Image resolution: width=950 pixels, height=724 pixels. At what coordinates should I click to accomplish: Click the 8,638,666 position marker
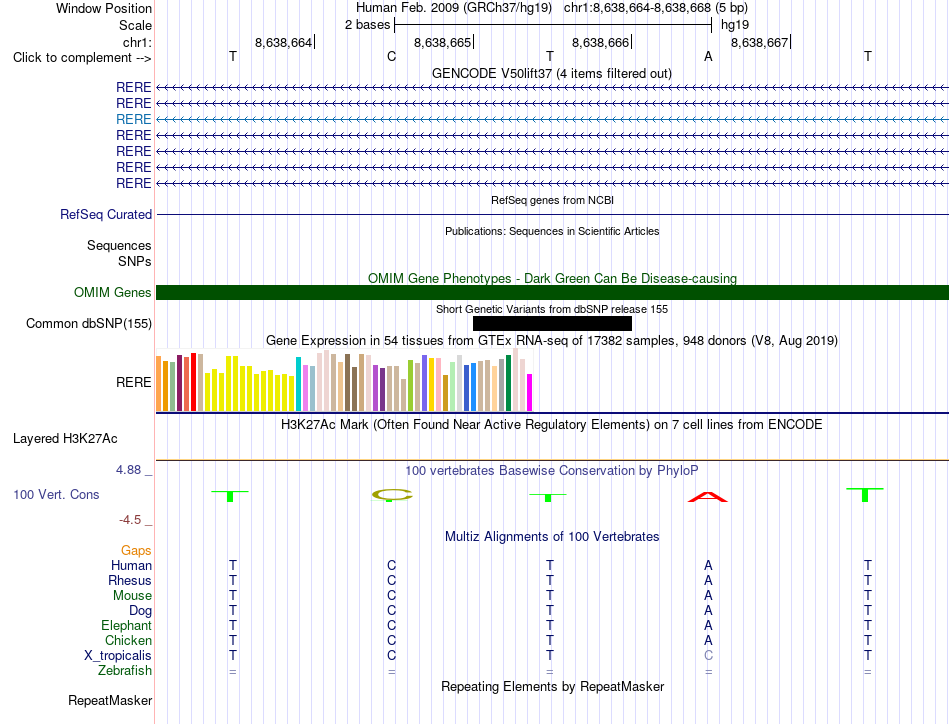click(x=600, y=42)
